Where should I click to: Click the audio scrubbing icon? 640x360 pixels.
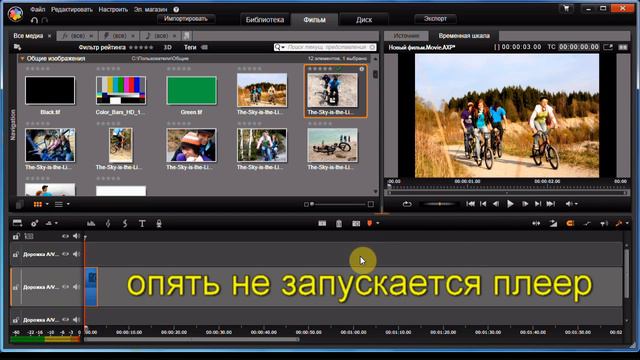coord(604,223)
